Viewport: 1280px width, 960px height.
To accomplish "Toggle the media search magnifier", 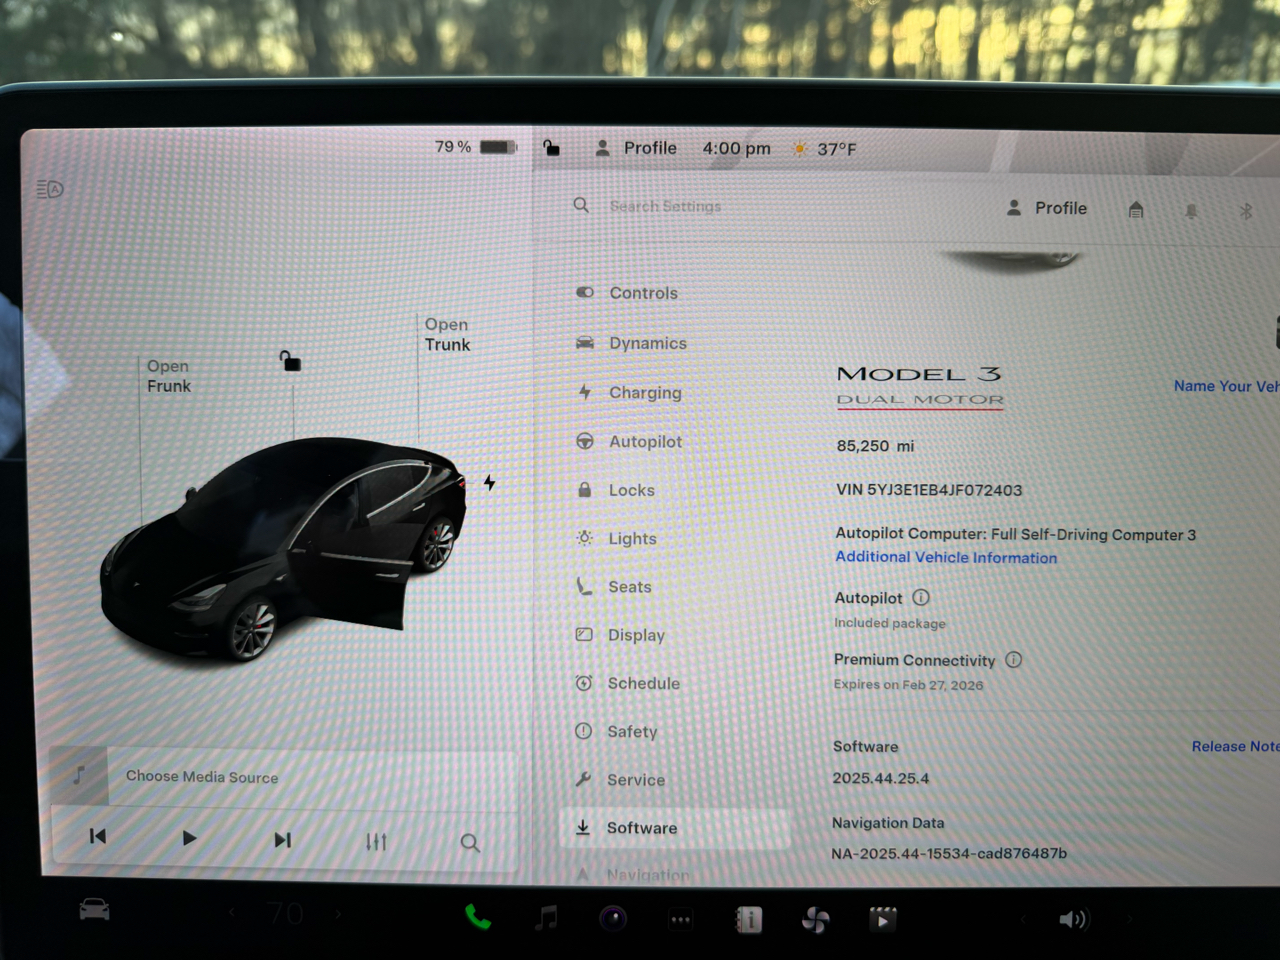I will pos(470,842).
